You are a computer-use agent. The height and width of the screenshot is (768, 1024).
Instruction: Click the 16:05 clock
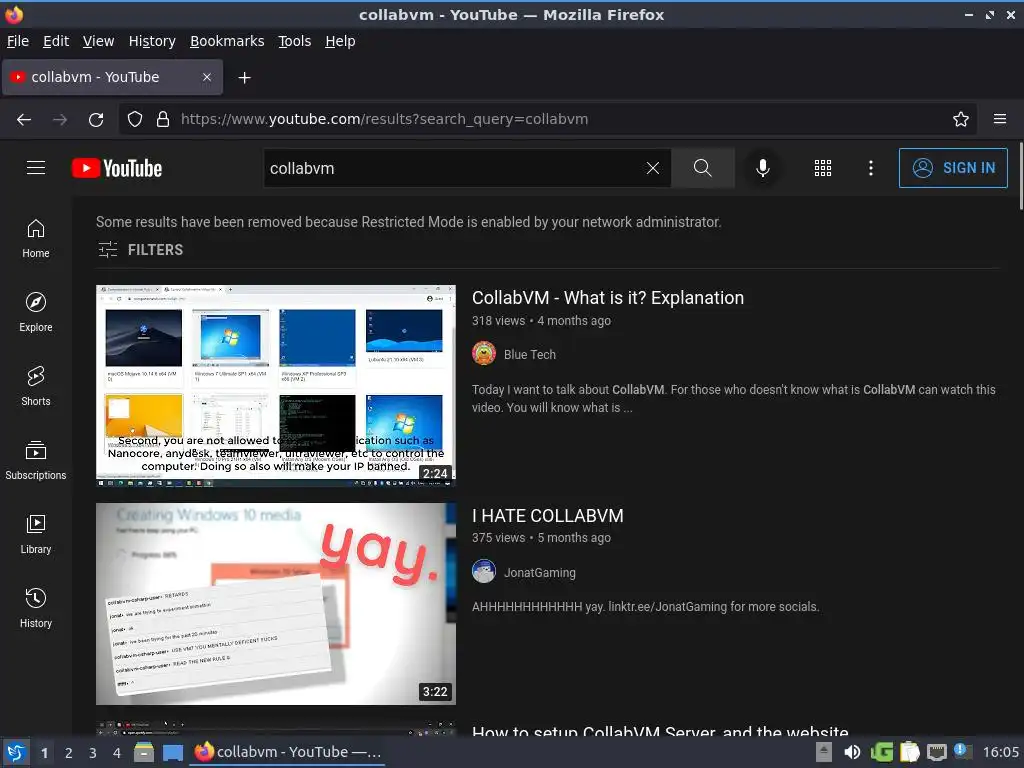point(1000,752)
